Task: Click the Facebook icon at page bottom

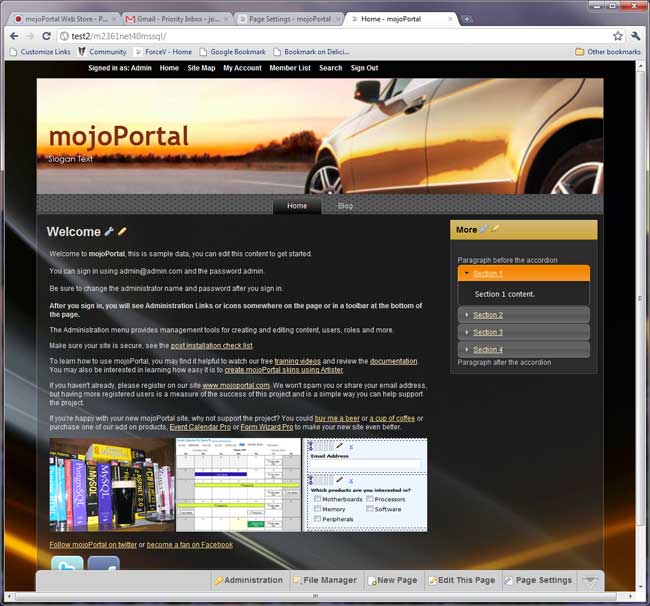Action: 103,568
